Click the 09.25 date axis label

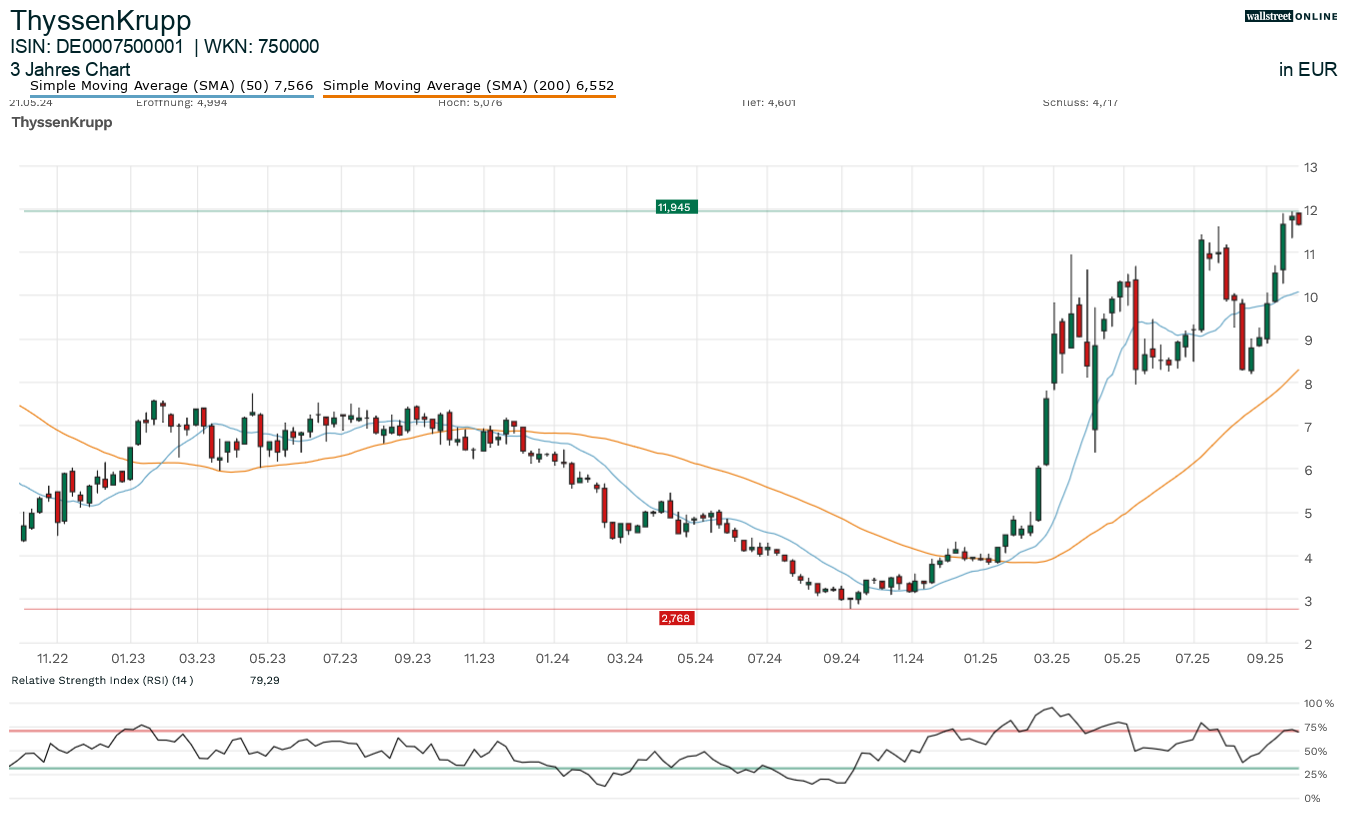point(1265,658)
